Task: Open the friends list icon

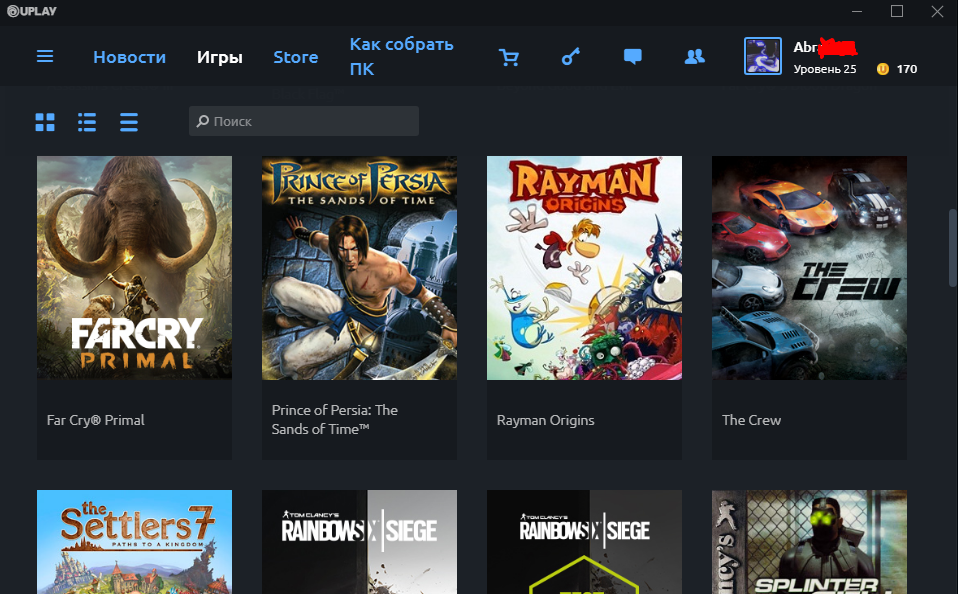Action: [695, 57]
